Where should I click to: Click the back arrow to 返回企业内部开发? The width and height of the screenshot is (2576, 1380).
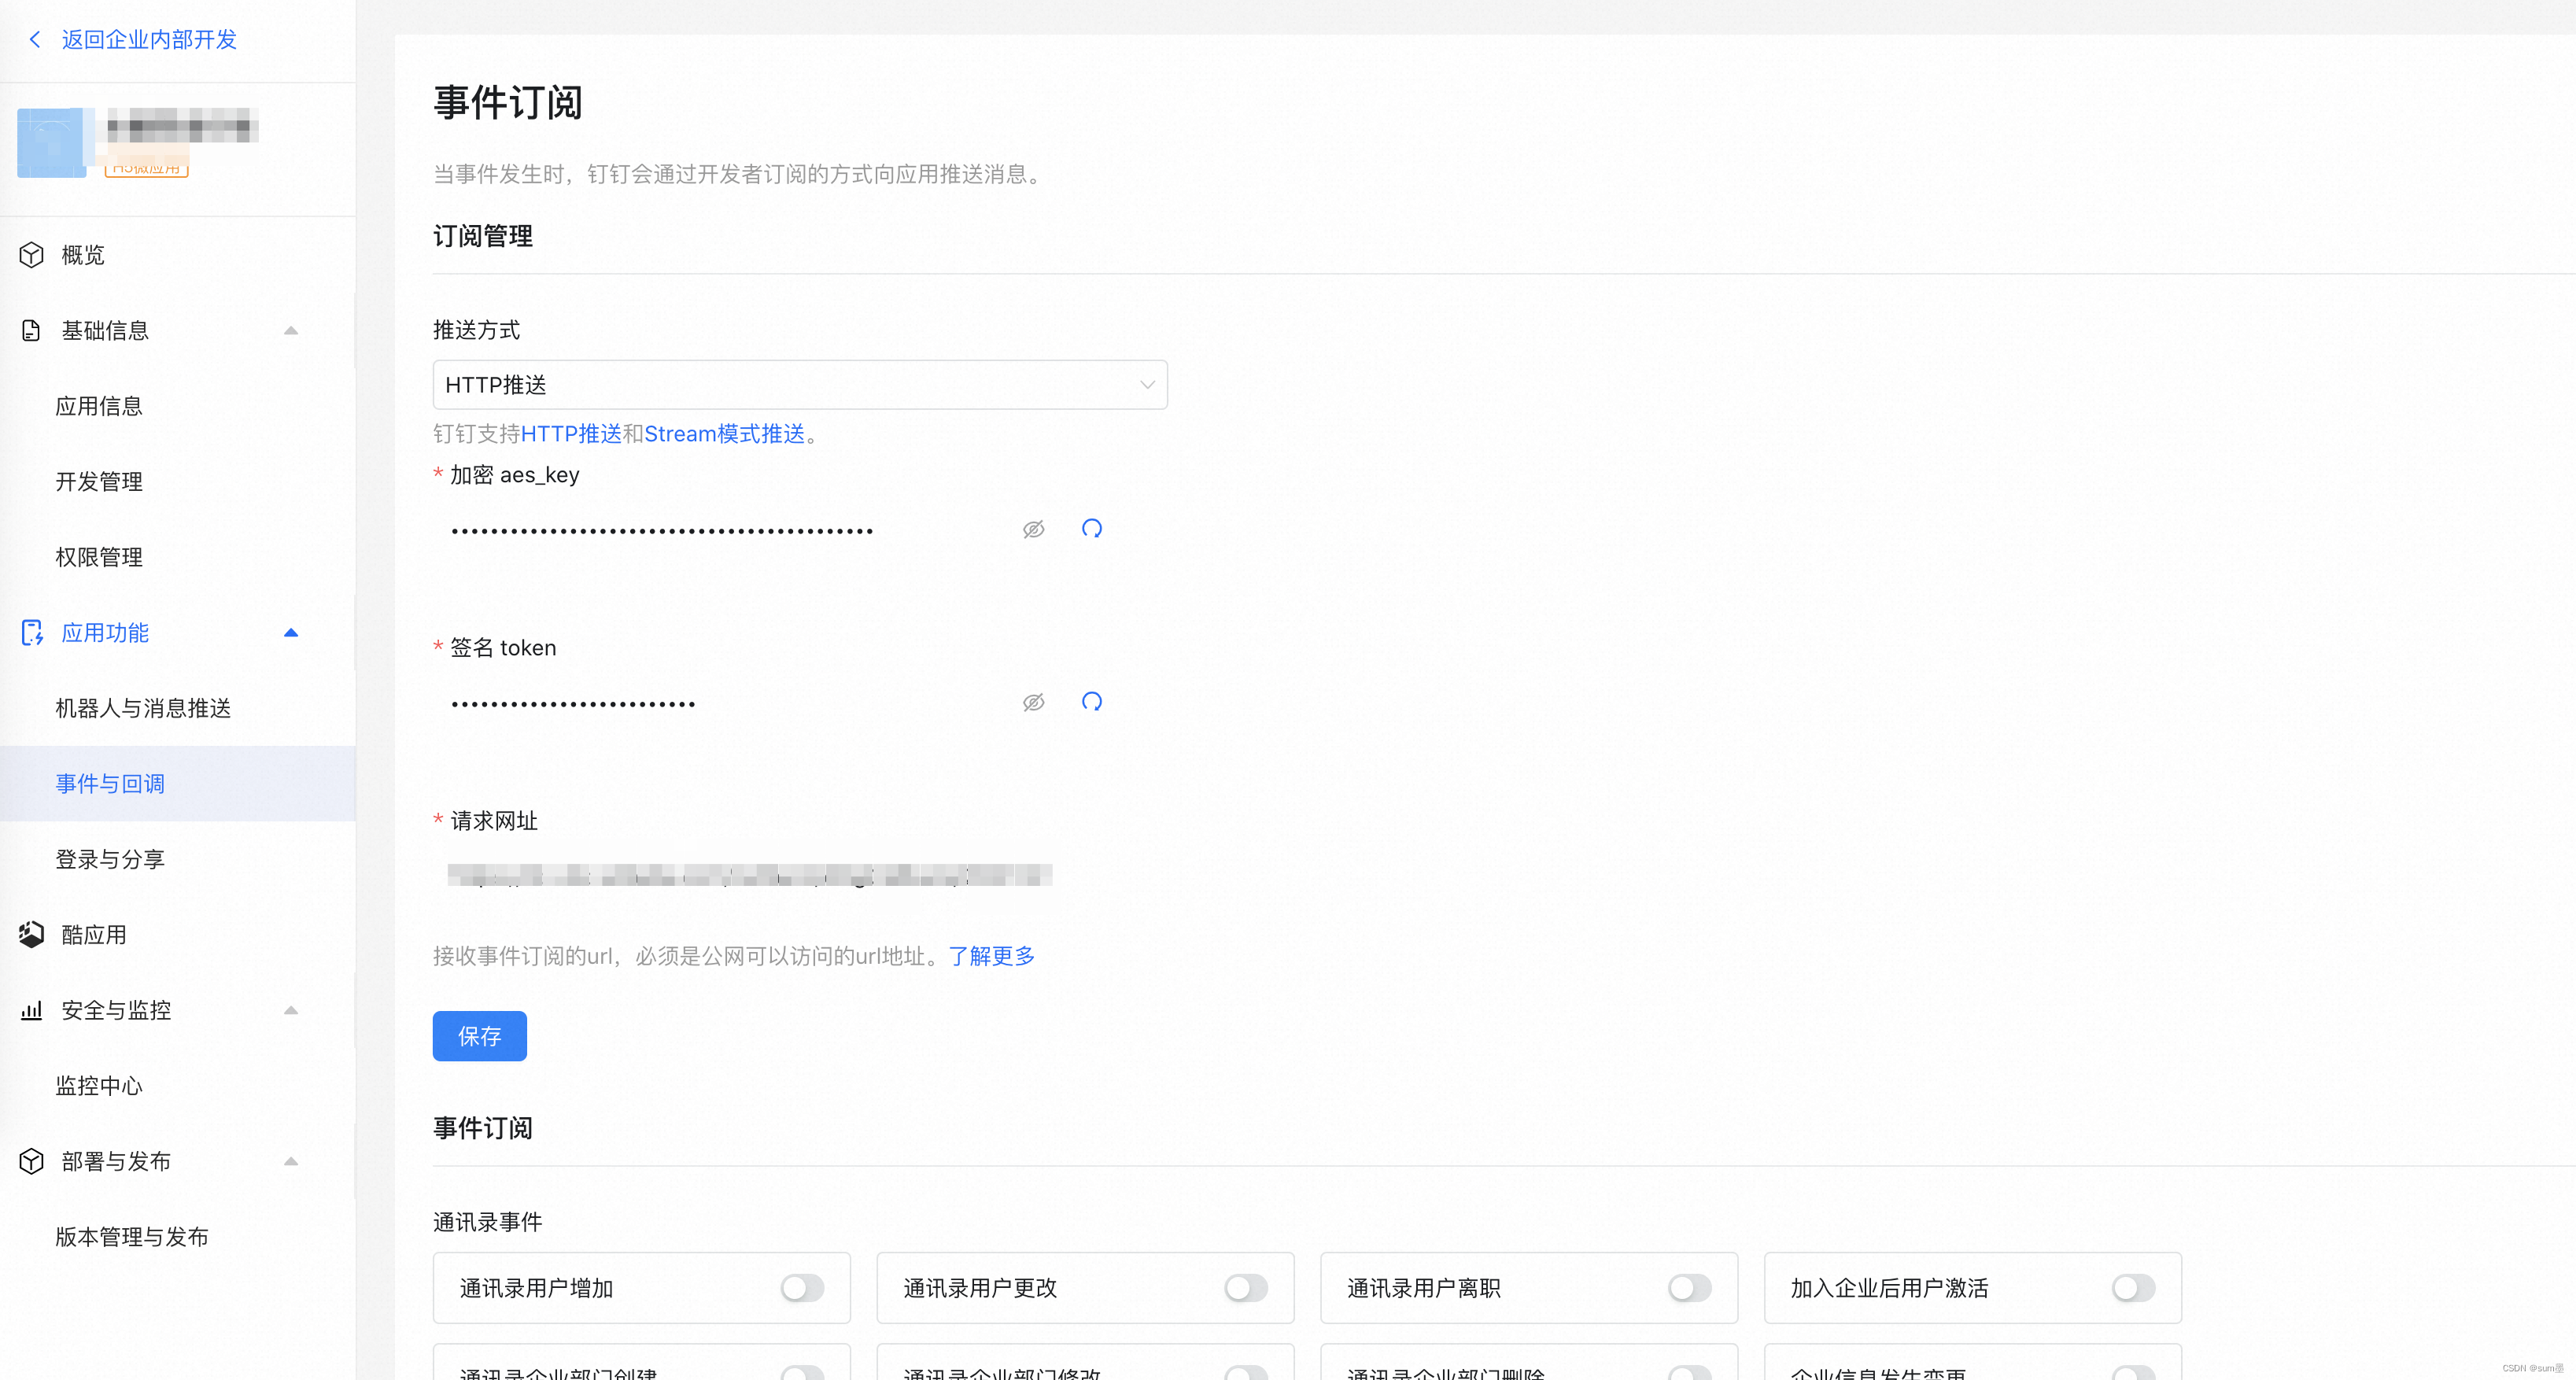point(35,39)
